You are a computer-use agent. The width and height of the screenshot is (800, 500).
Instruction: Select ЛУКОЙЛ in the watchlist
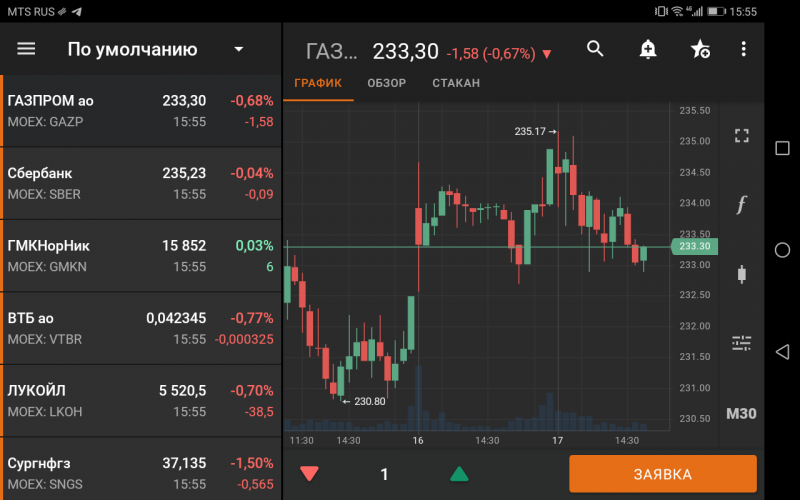click(140, 400)
